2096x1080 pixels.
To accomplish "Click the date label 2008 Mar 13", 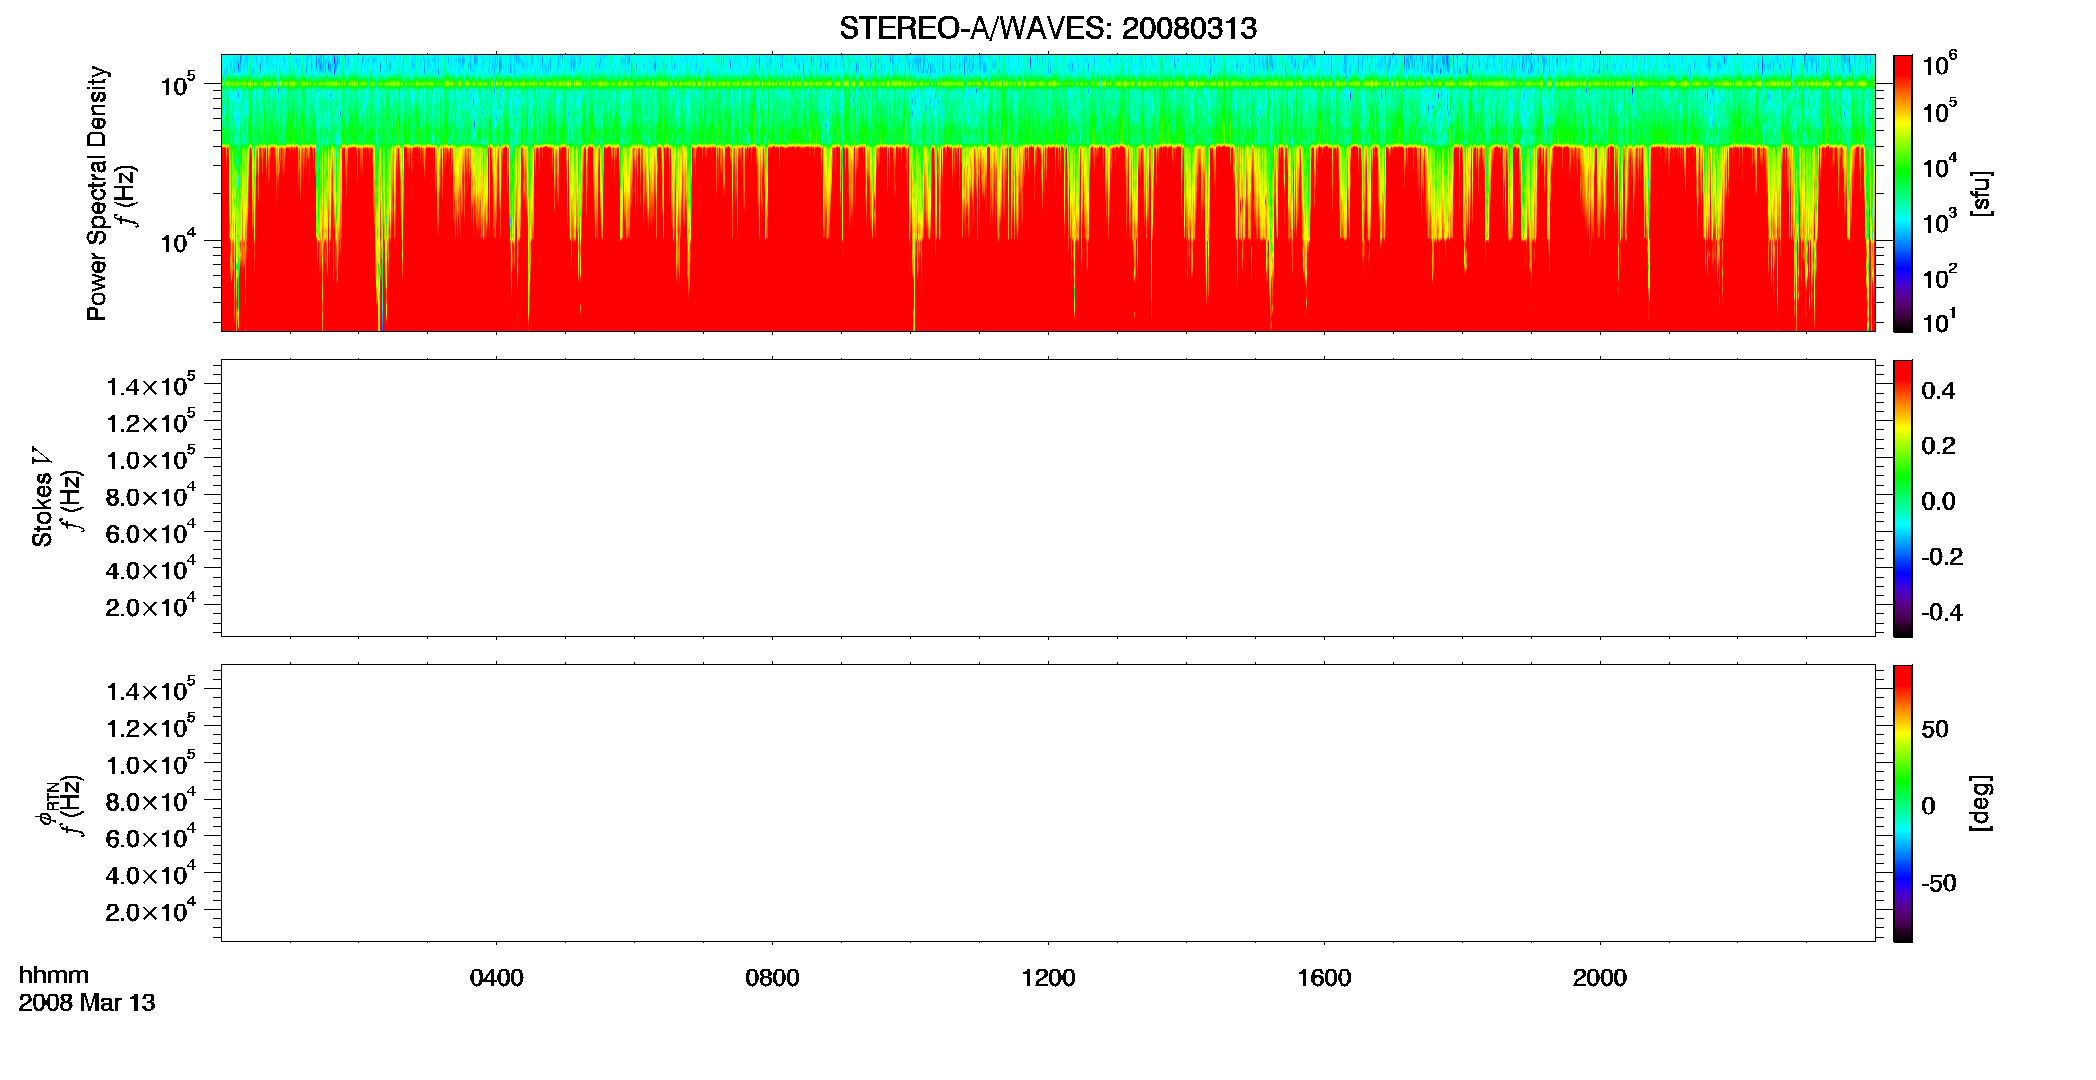I will [87, 1003].
